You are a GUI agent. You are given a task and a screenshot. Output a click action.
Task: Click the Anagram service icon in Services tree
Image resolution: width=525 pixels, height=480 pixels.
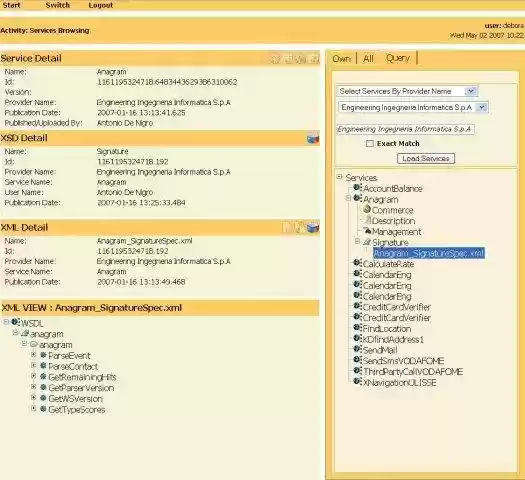pyautogui.click(x=357, y=198)
